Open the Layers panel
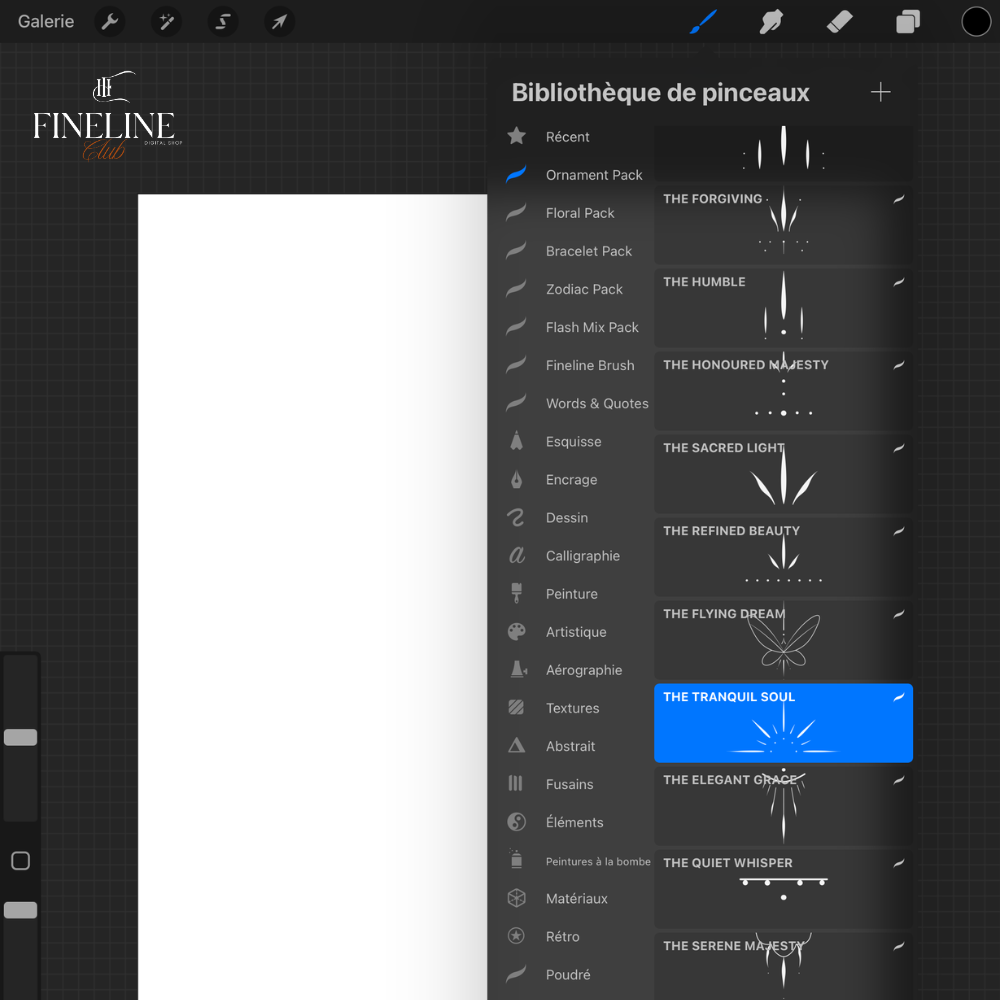Screen dimensions: 1000x1000 tap(908, 22)
